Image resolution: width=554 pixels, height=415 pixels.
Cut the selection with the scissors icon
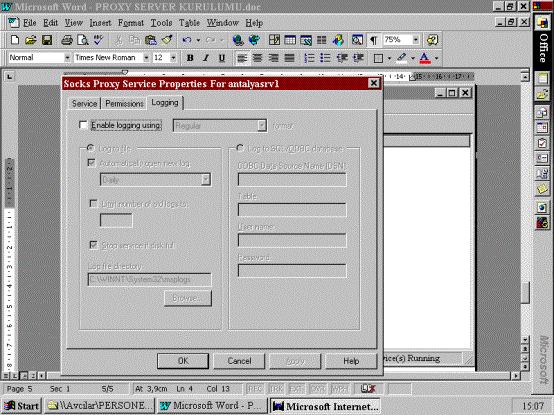pyautogui.click(x=118, y=40)
